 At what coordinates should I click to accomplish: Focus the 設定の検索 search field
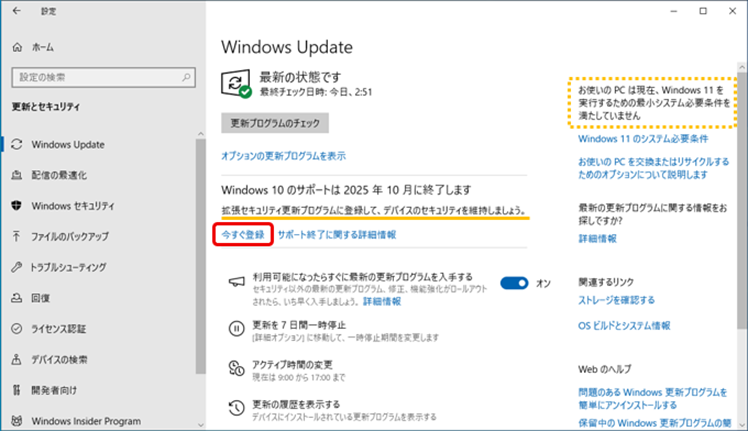pyautogui.click(x=104, y=77)
